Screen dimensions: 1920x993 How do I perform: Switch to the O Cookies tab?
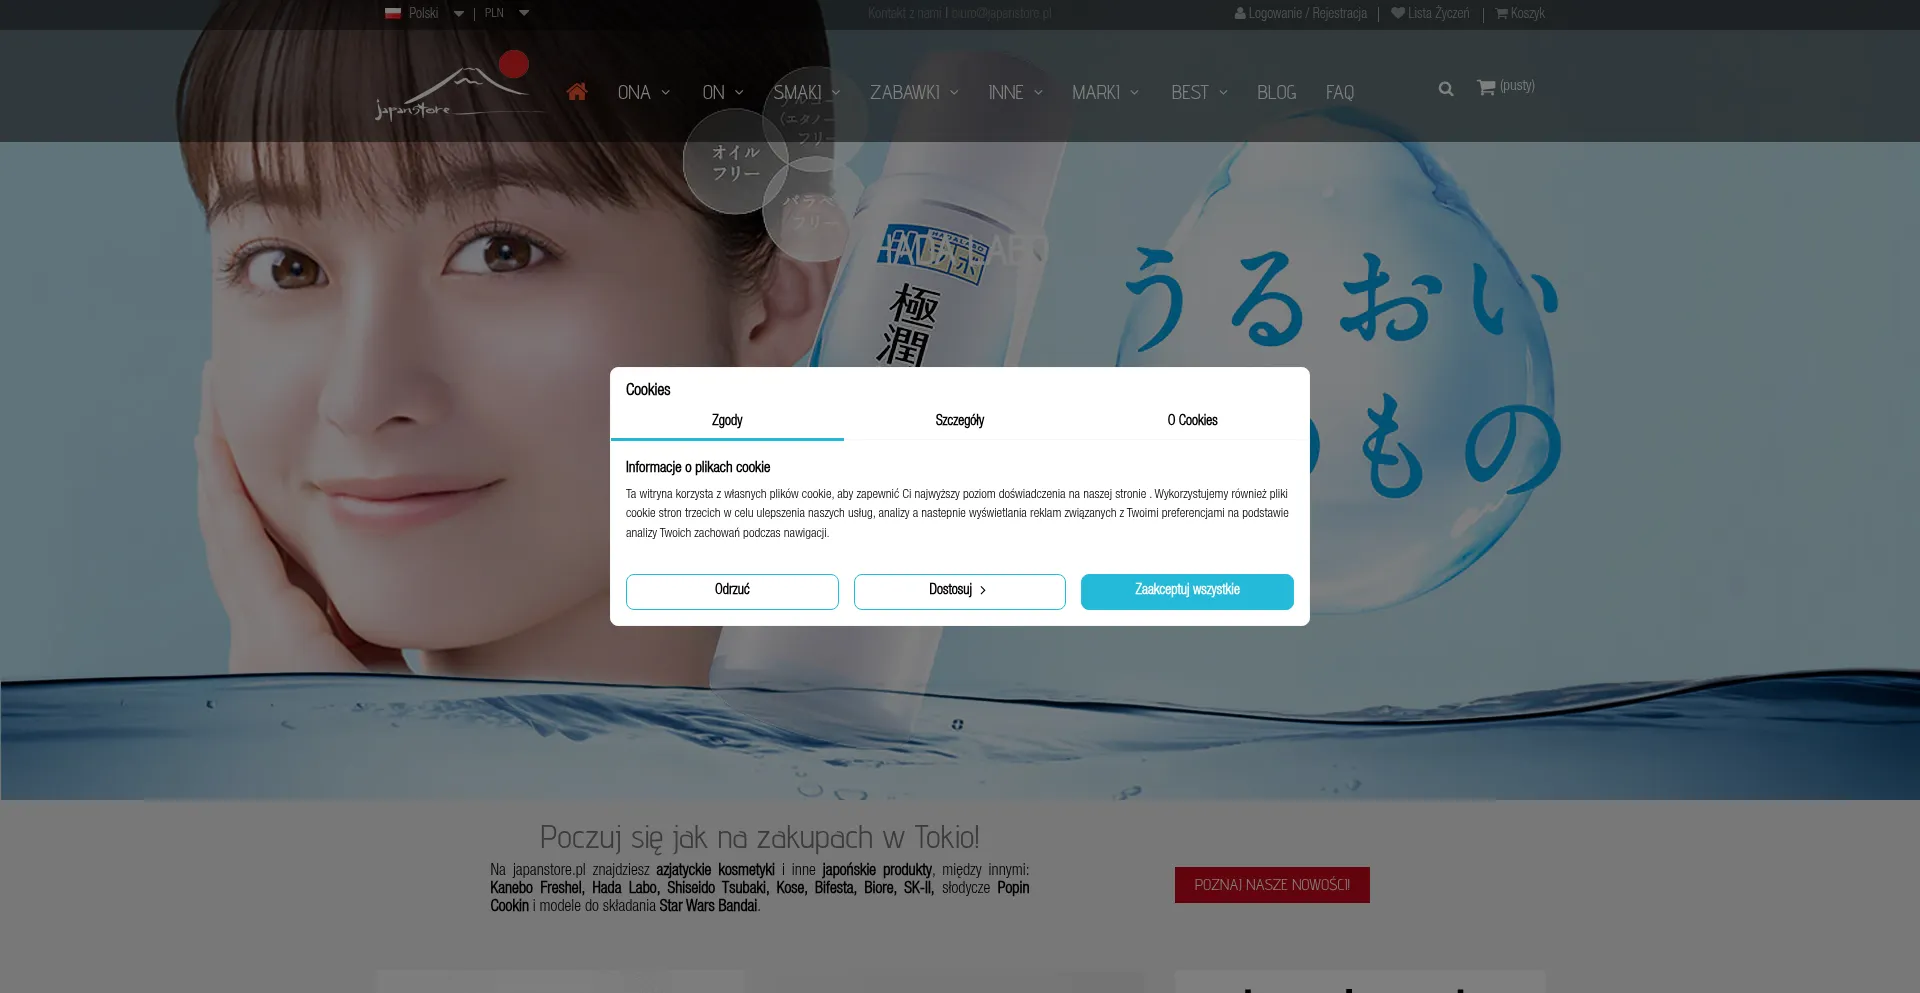(x=1192, y=420)
